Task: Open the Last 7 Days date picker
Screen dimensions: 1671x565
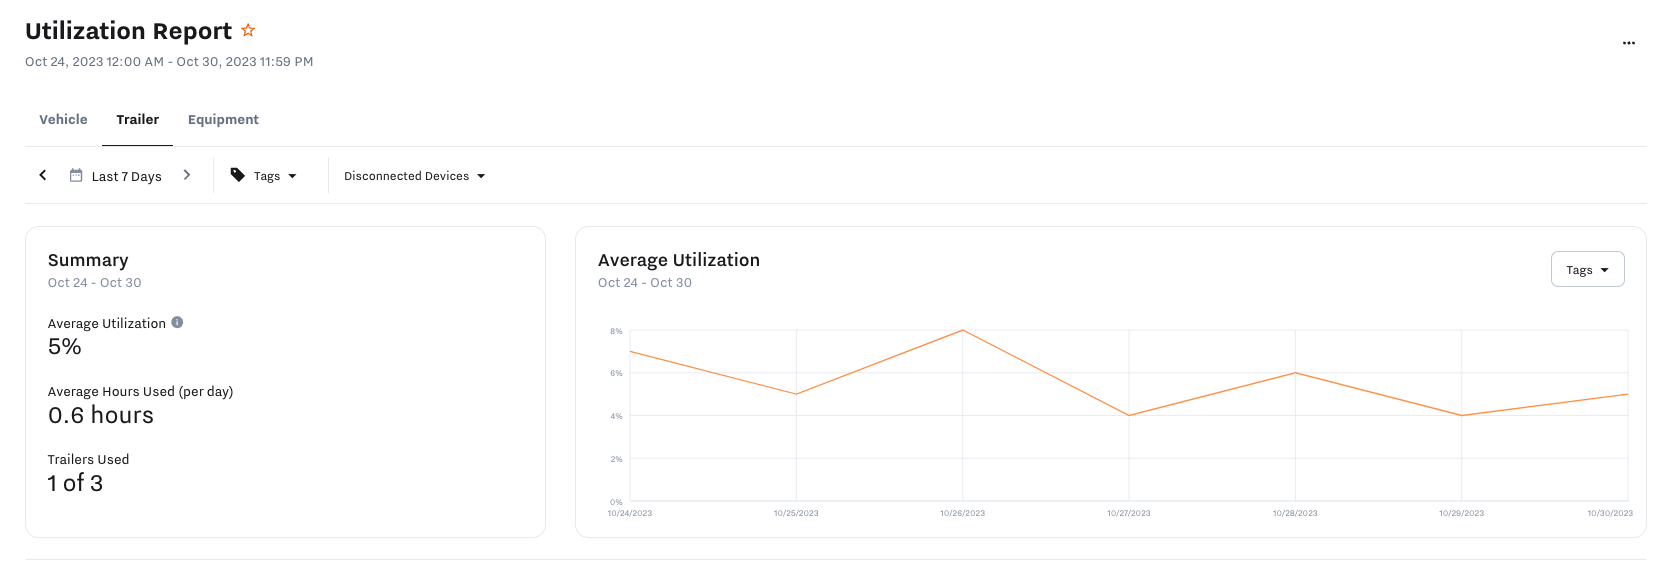Action: pos(126,177)
